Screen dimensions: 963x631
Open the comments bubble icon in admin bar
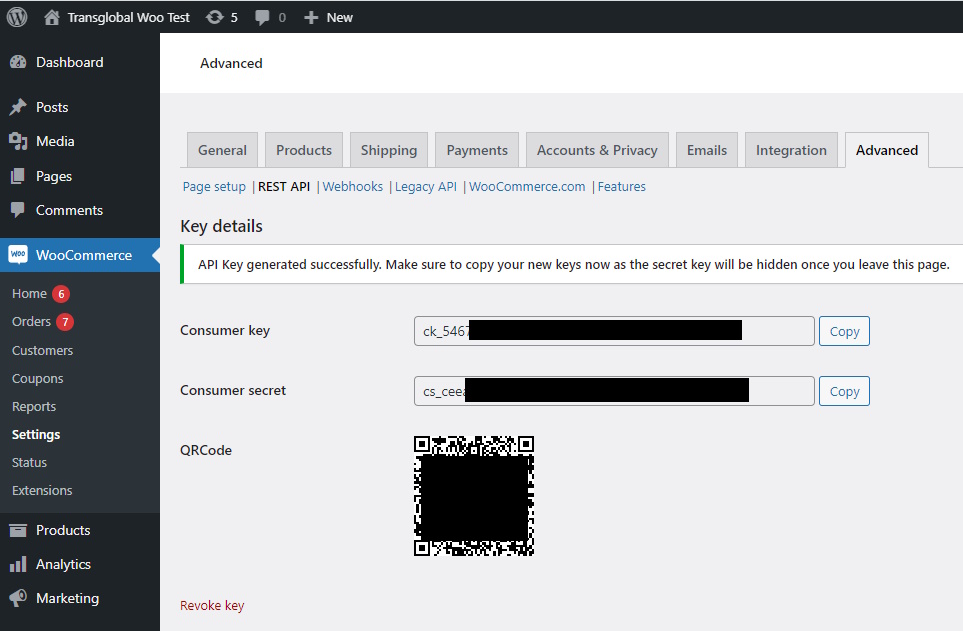tap(262, 17)
